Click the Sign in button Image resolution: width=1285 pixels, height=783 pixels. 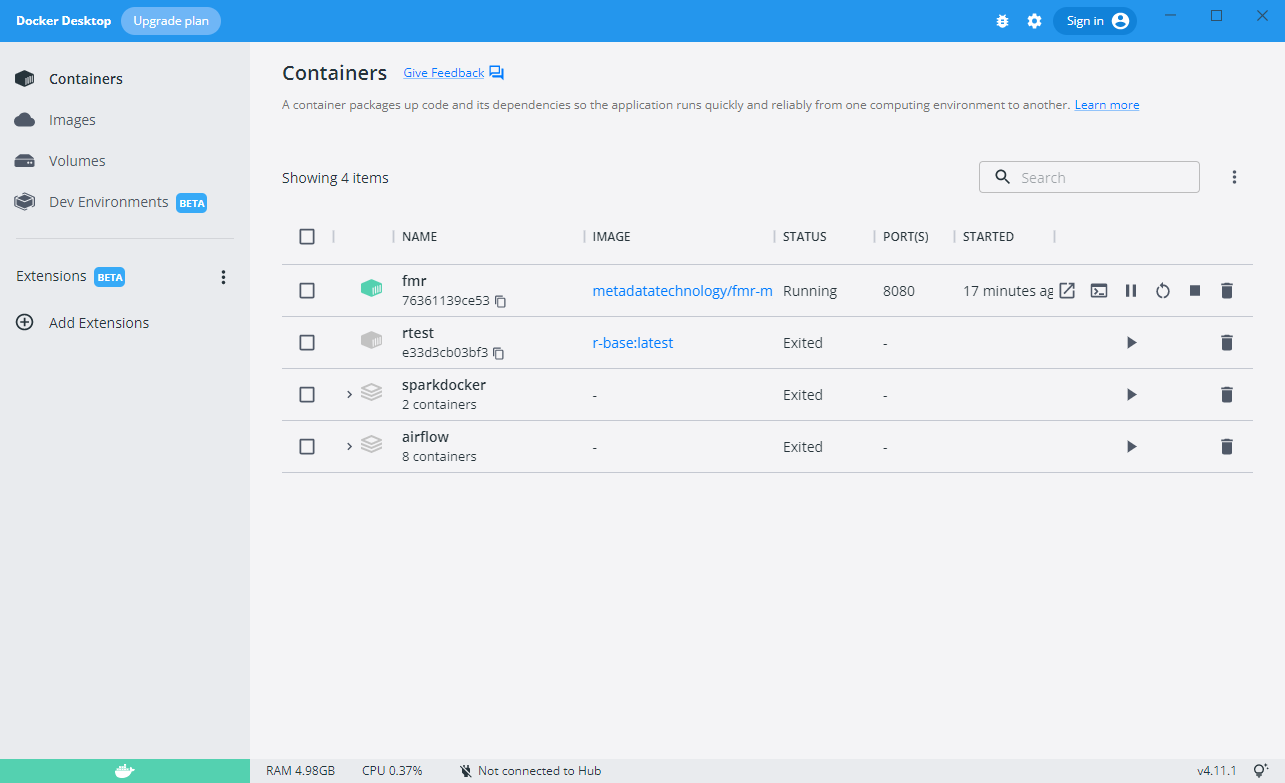[x=1095, y=21]
